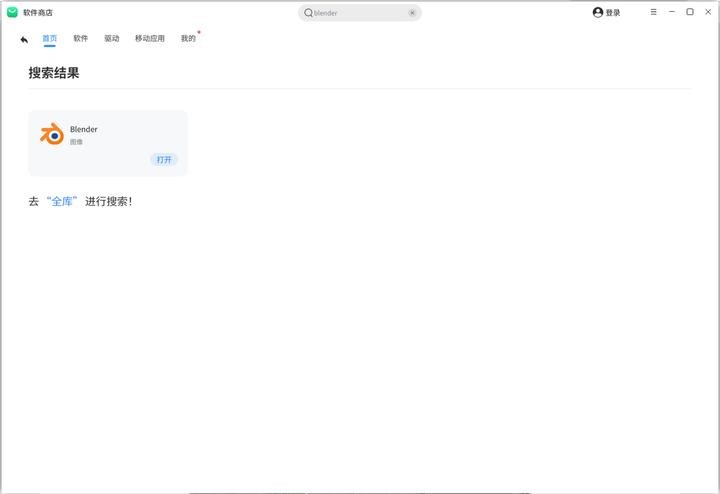The height and width of the screenshot is (494, 720).
Task: Focus the search field containing "blender"
Action: [x=360, y=13]
